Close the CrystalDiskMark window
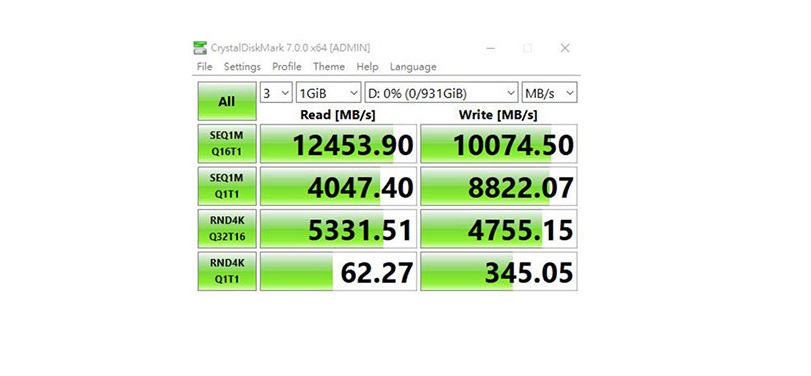 click(x=565, y=48)
